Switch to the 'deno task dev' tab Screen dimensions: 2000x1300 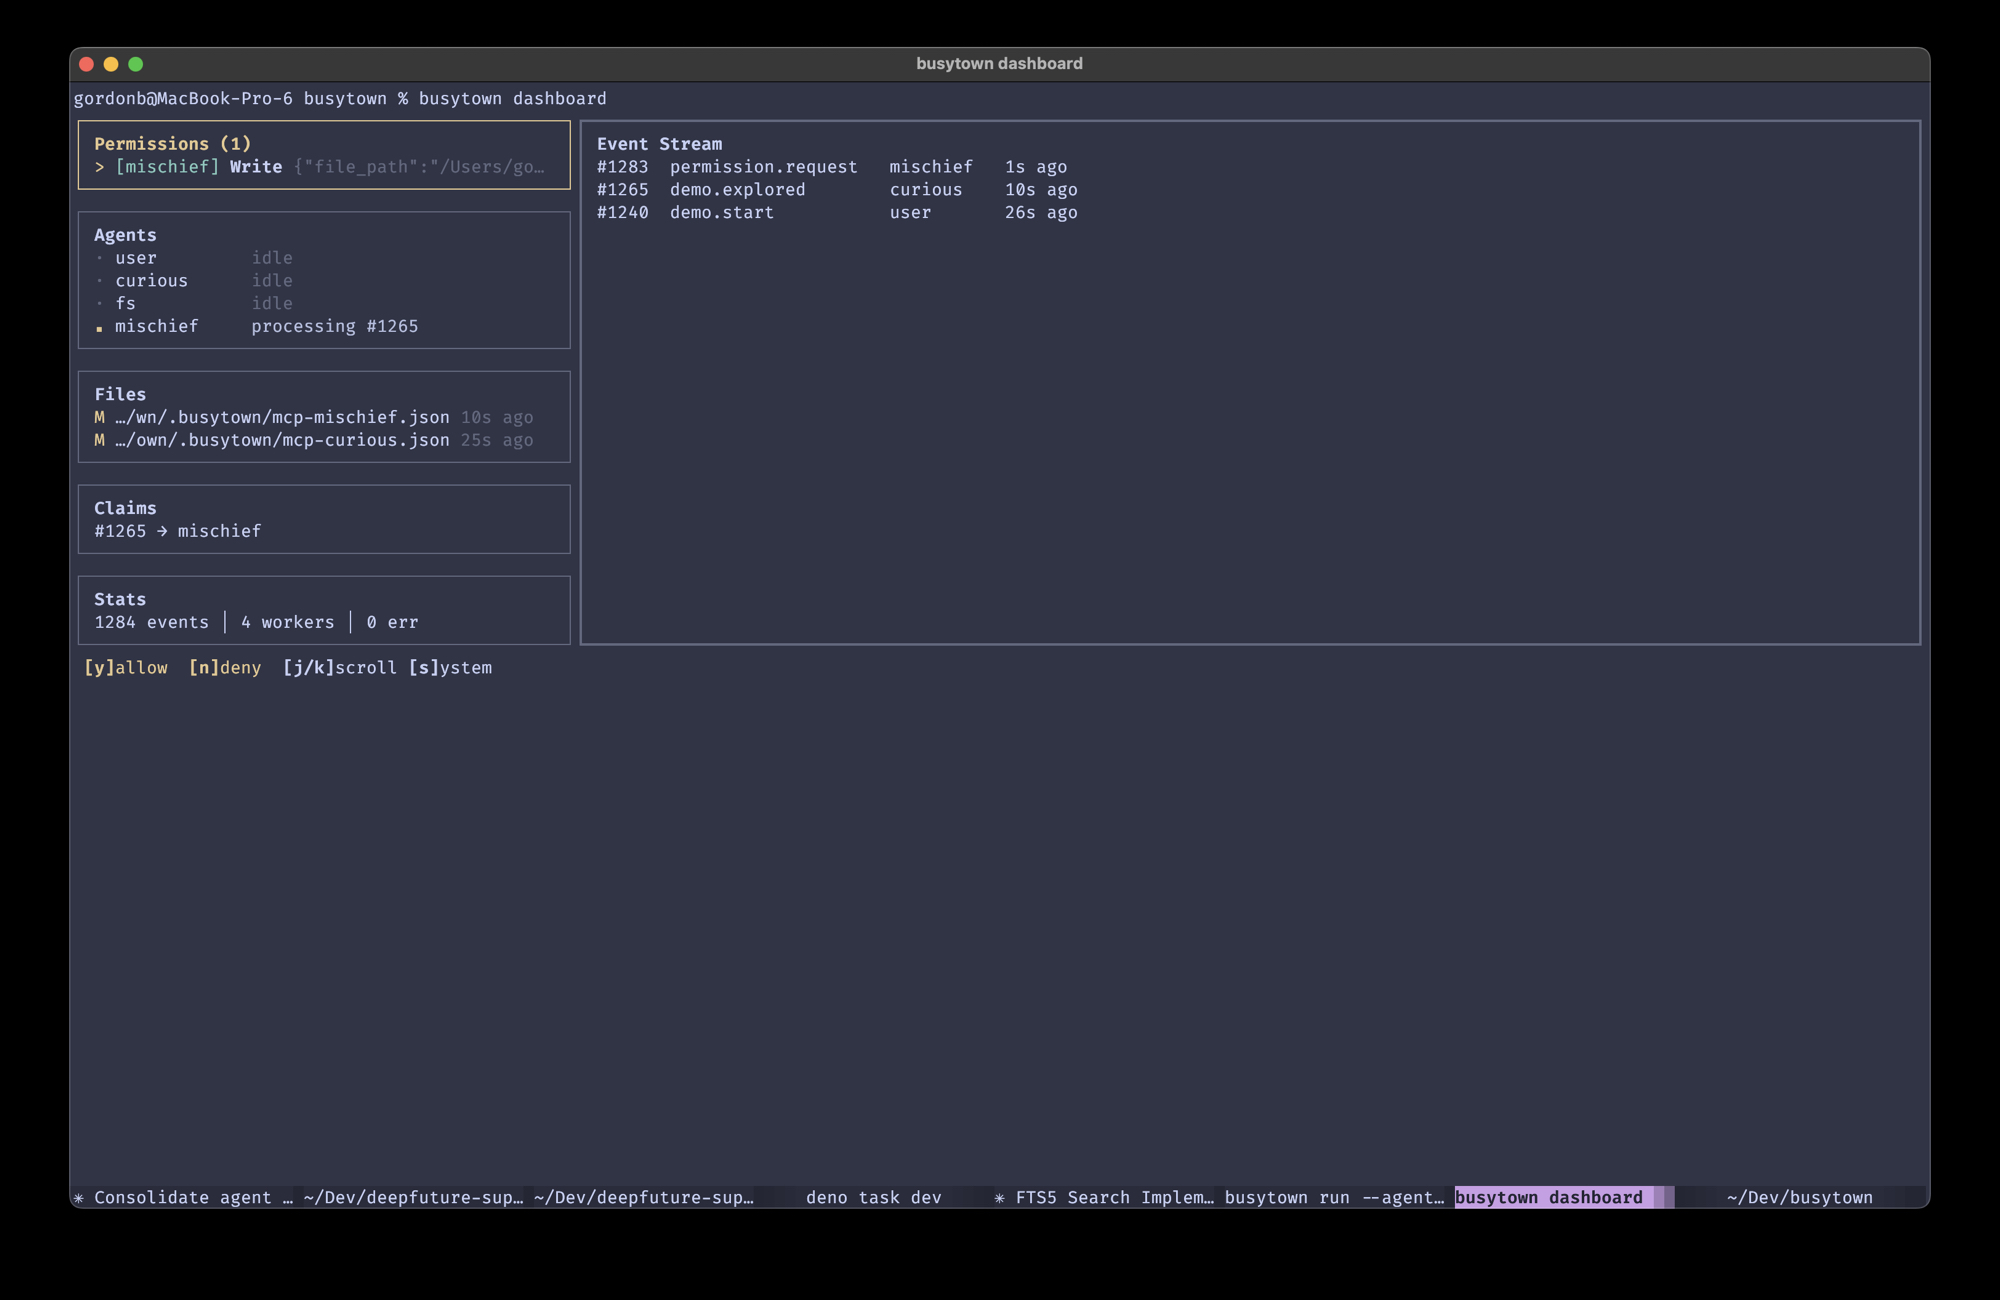pos(873,1197)
